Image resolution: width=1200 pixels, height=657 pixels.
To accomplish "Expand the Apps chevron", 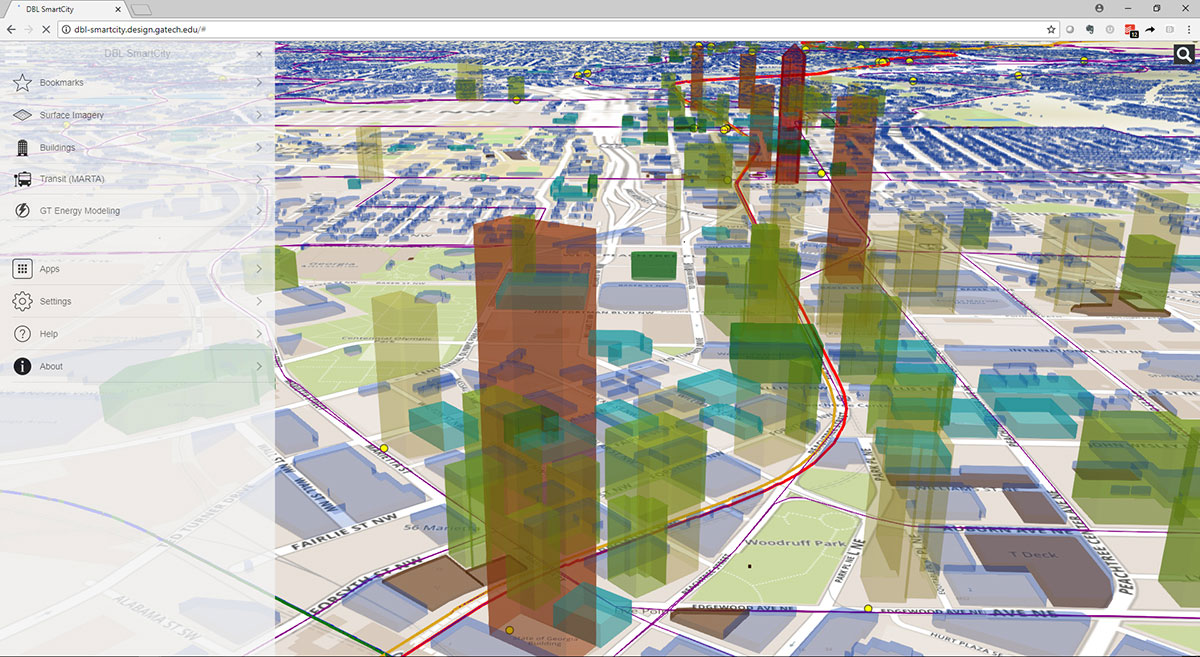I will 259,269.
